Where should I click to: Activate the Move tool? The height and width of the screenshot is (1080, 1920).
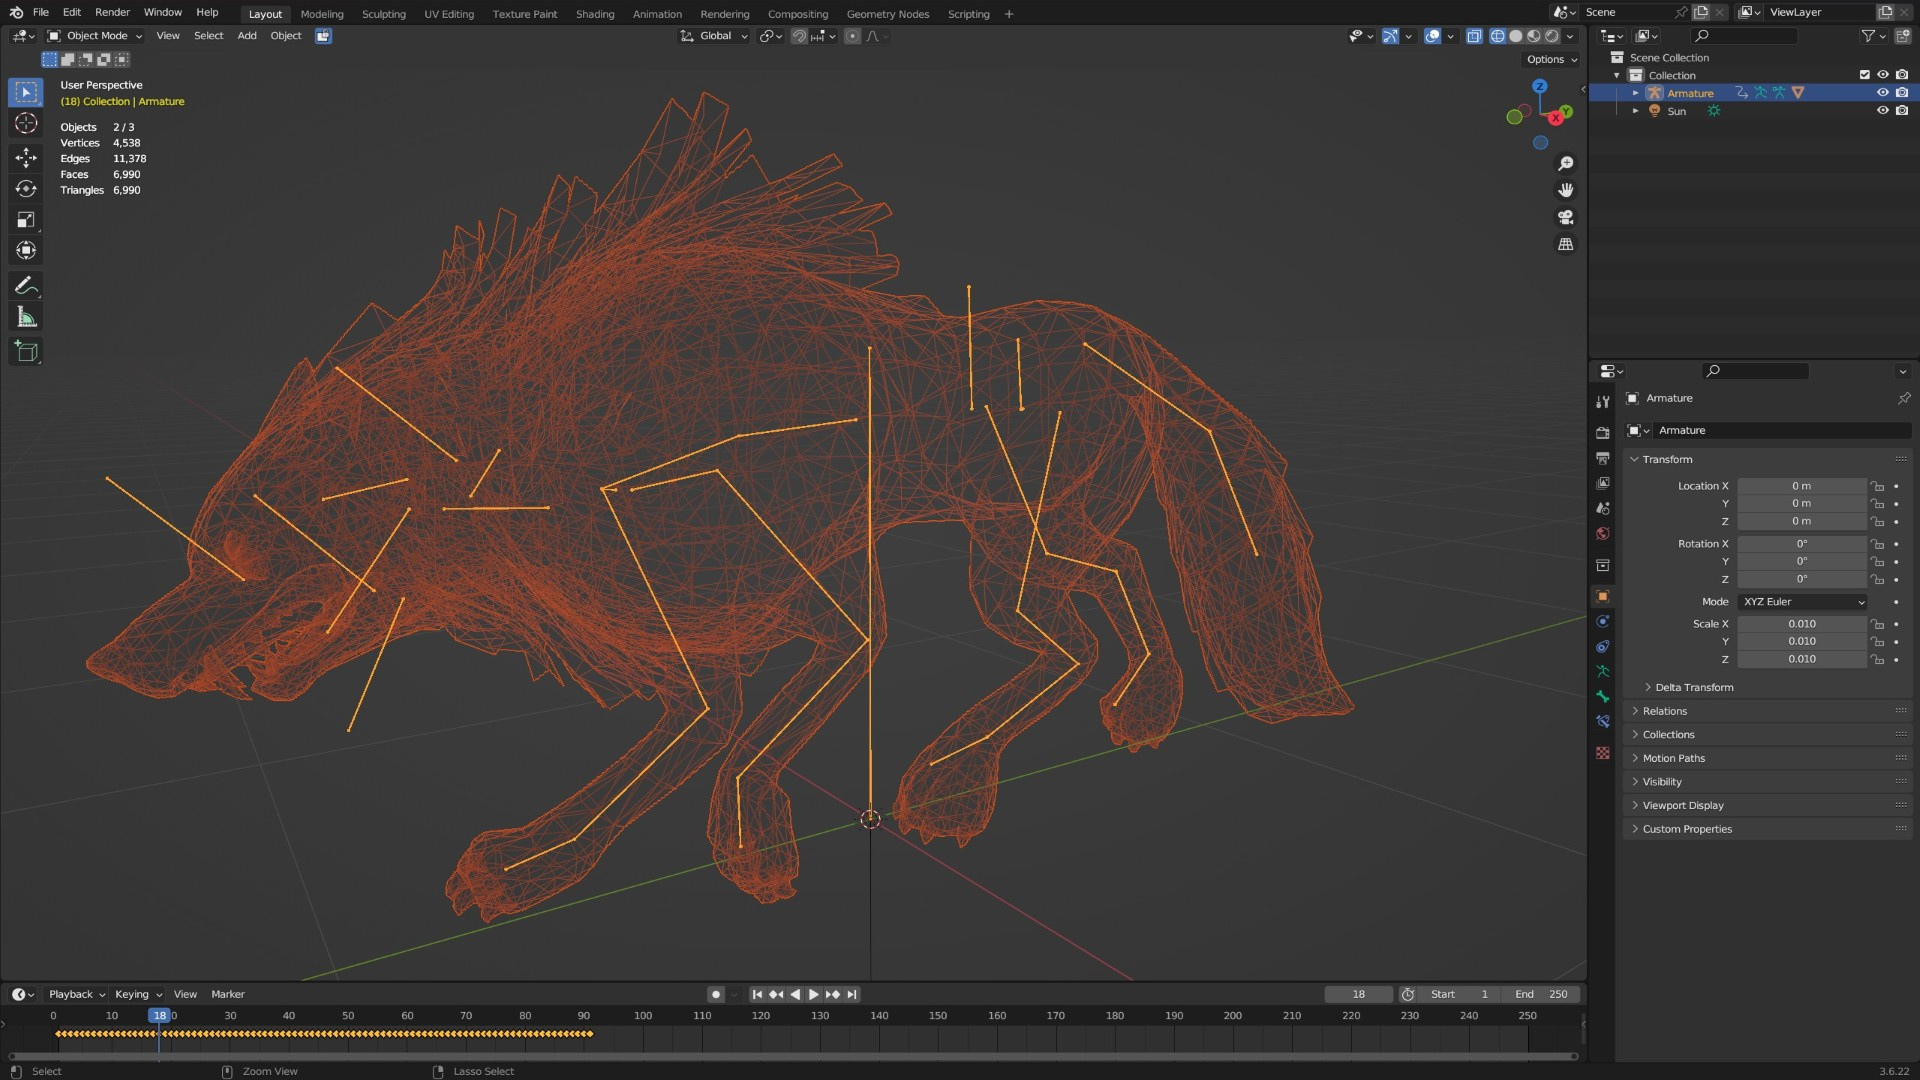(26, 157)
